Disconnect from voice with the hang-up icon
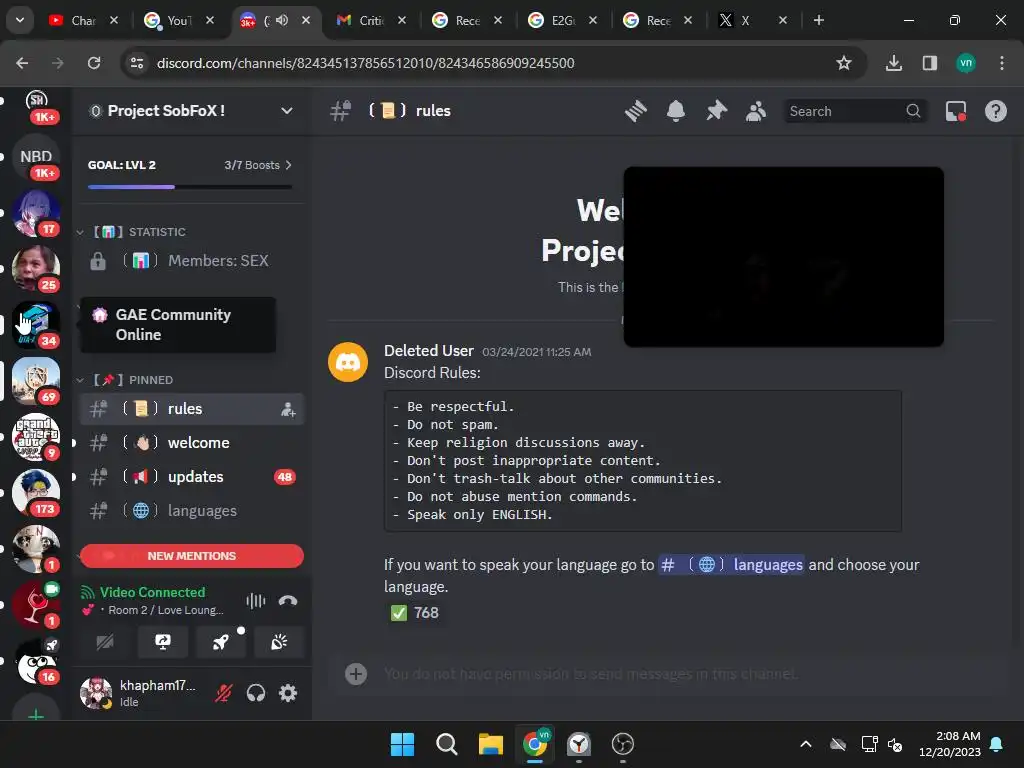Viewport: 1024px width, 768px height. 288,601
